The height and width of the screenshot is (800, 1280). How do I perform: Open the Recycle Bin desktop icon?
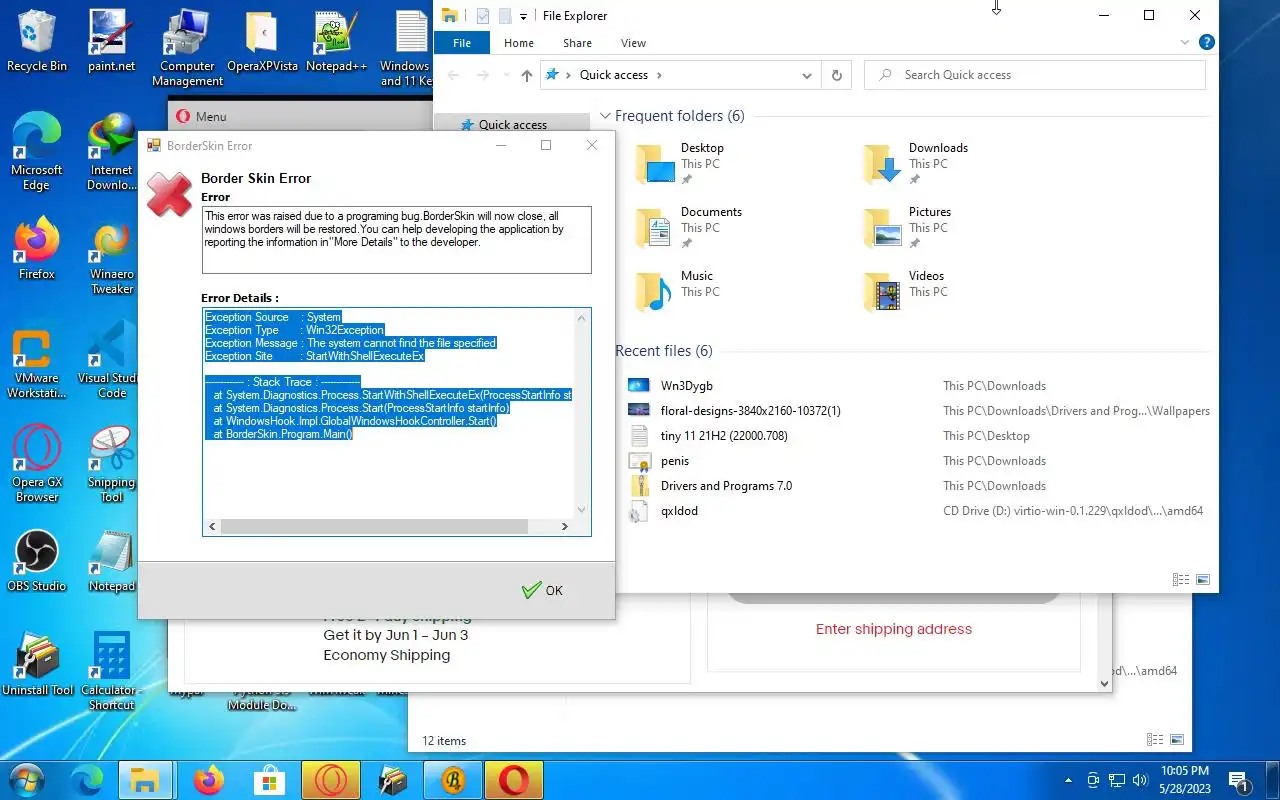pyautogui.click(x=37, y=42)
